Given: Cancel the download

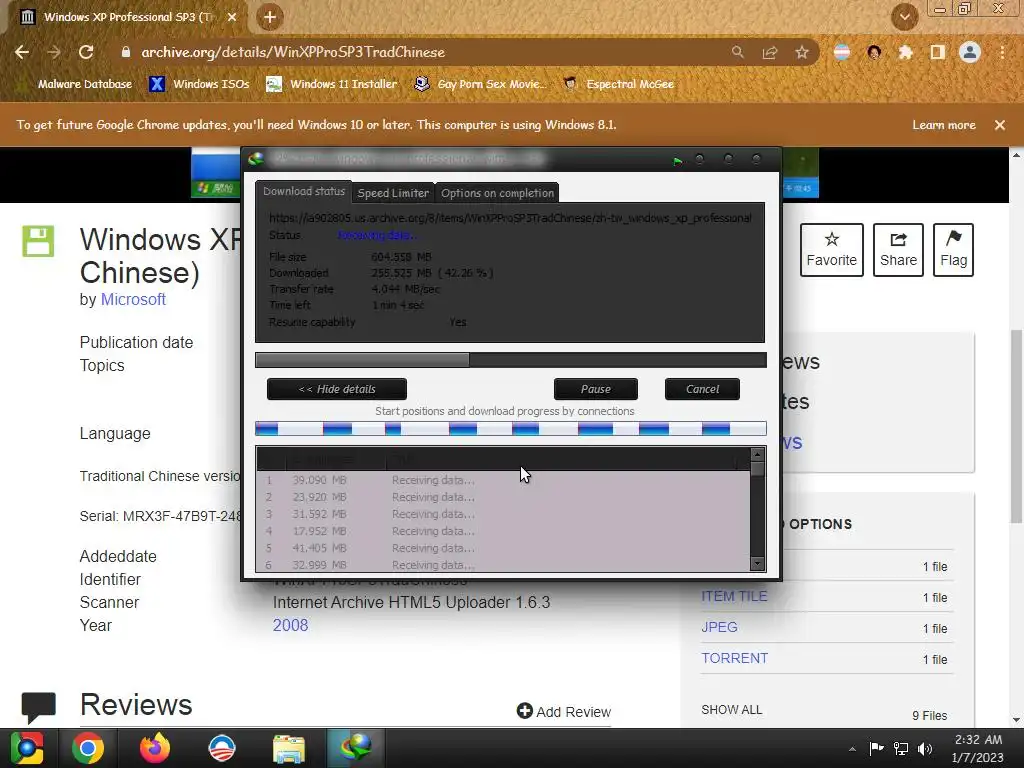Looking at the screenshot, I should (x=702, y=389).
